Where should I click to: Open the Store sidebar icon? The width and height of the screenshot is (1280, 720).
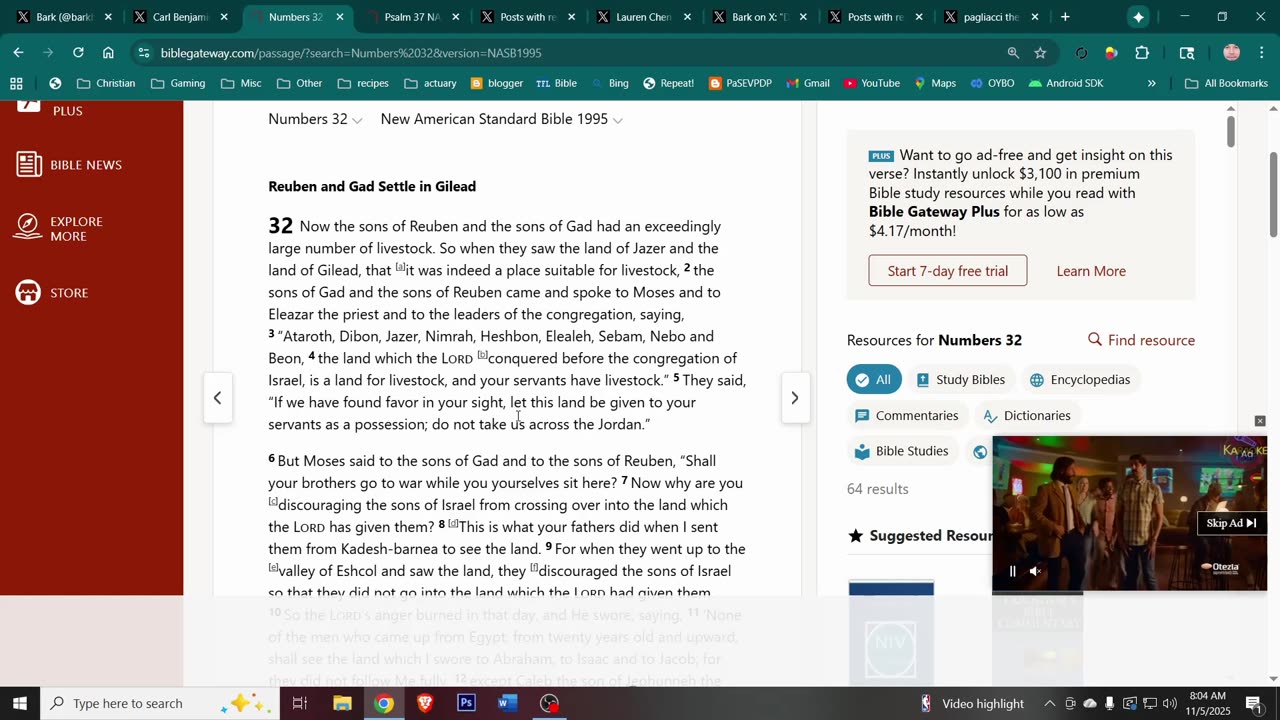pyautogui.click(x=28, y=292)
